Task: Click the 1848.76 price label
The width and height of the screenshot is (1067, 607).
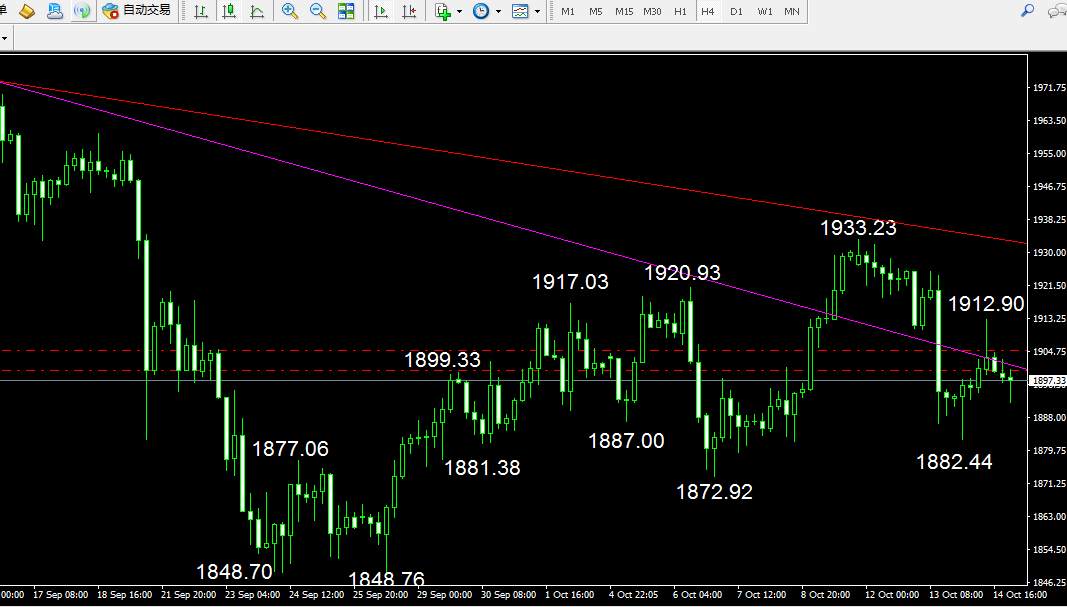Action: click(387, 579)
